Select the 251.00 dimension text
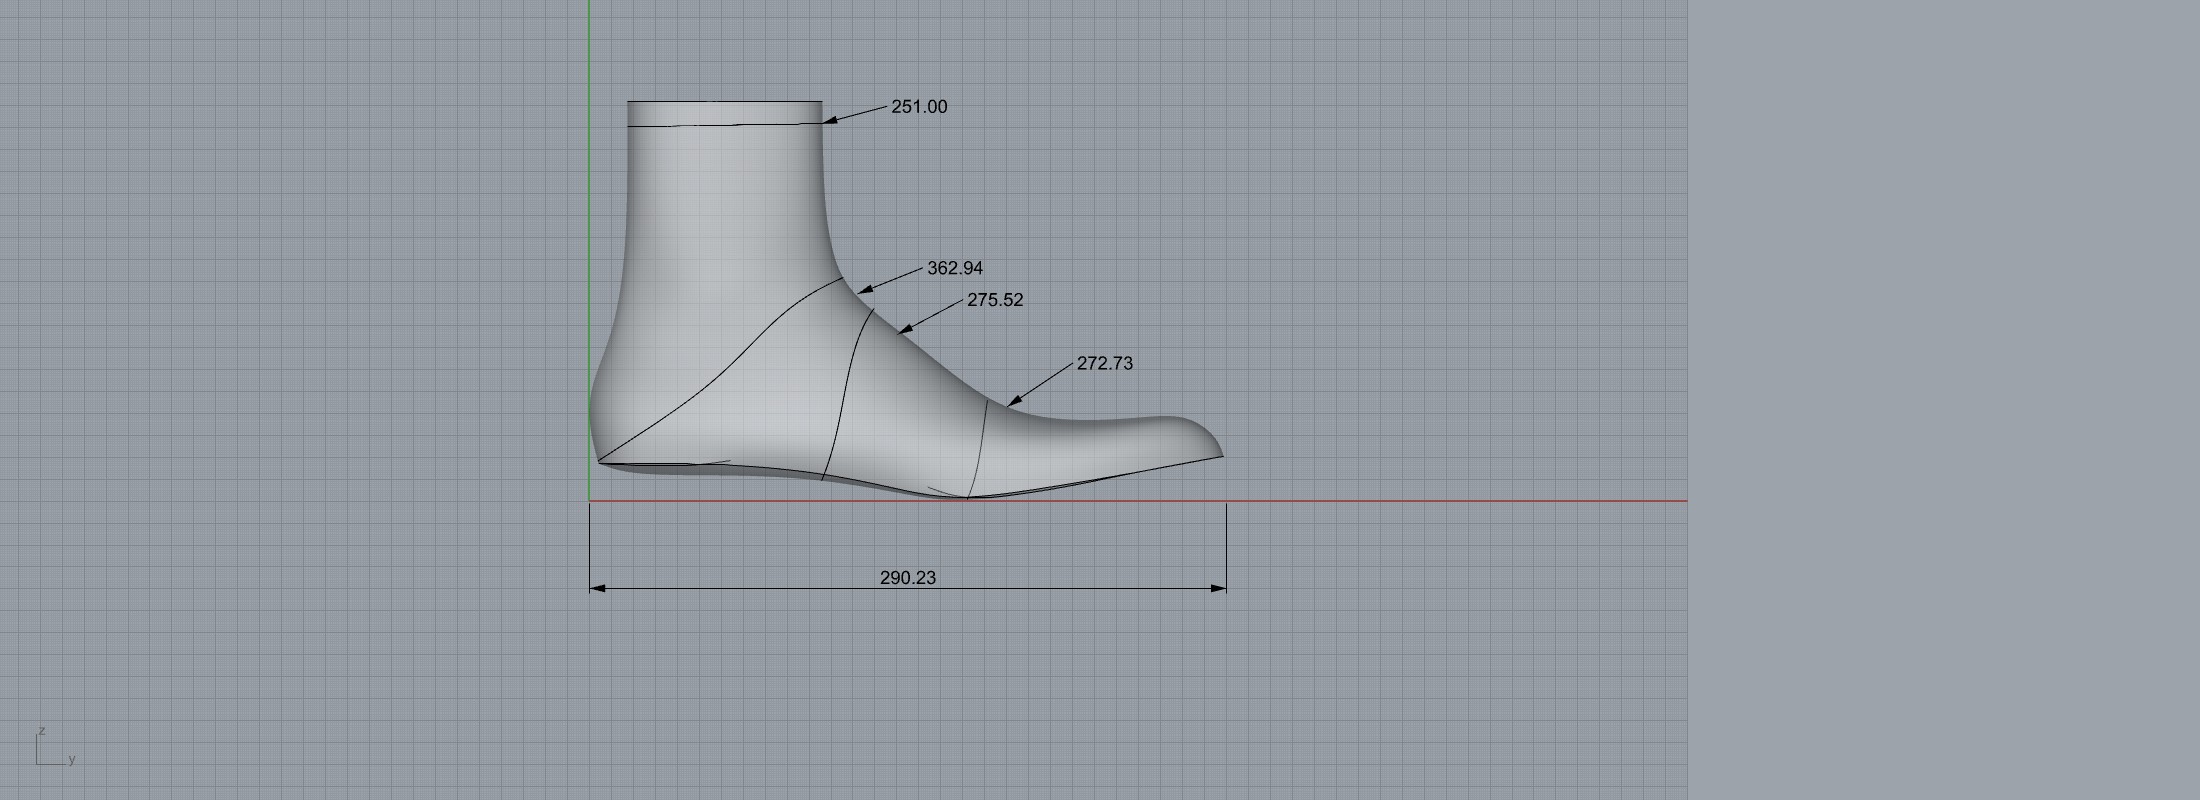The height and width of the screenshot is (800, 2200). [x=918, y=107]
